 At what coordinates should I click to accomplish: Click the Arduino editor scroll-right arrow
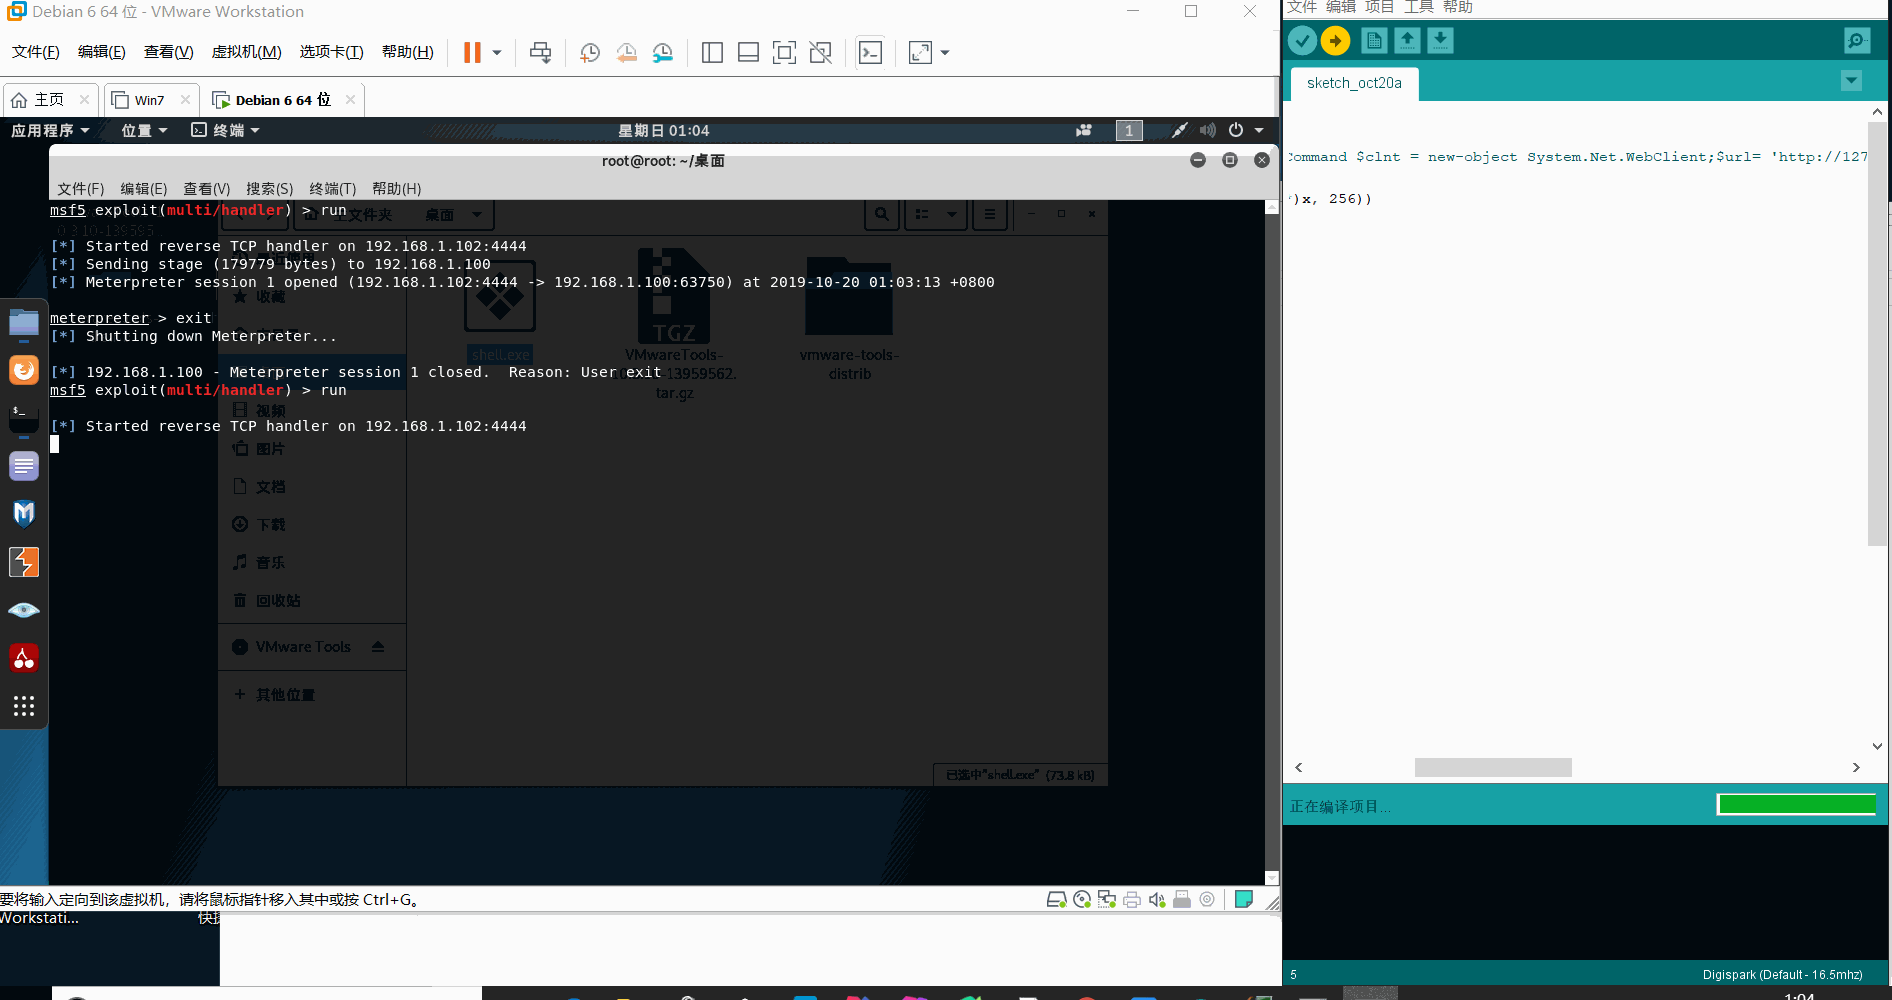(1856, 767)
